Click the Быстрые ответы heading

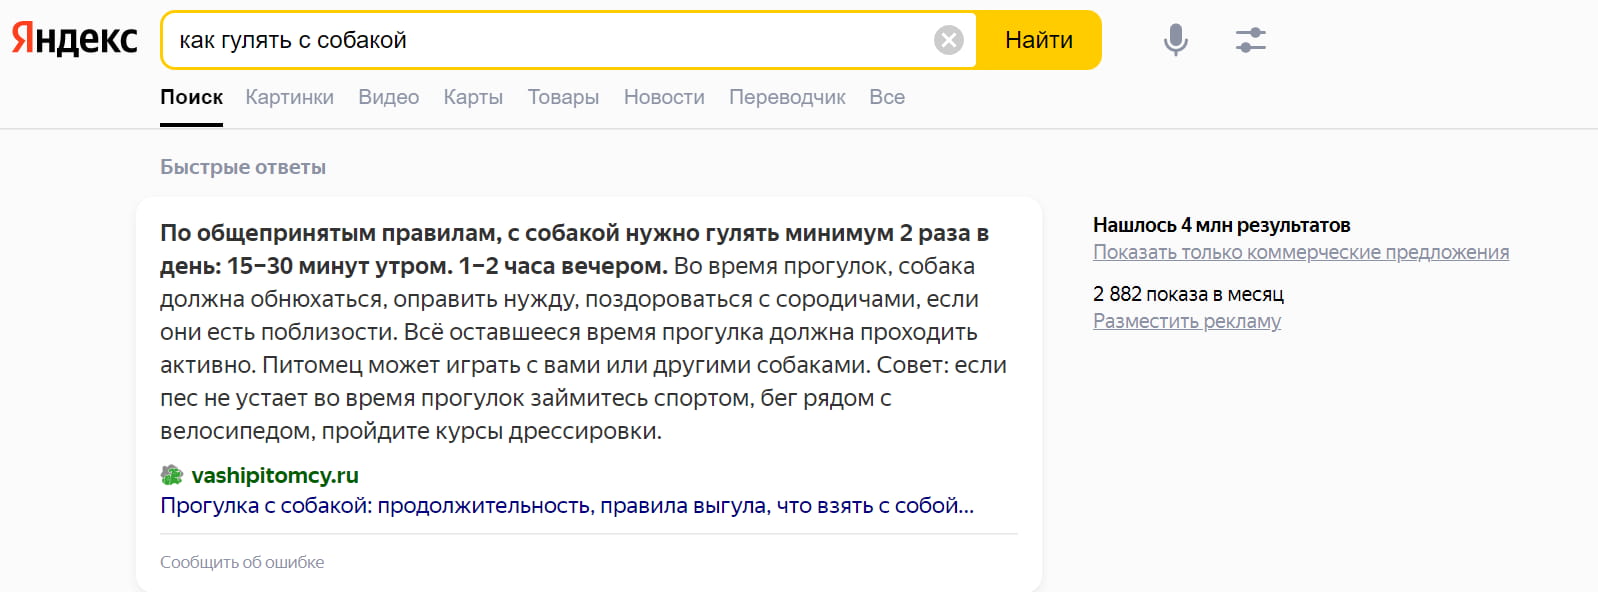(243, 167)
